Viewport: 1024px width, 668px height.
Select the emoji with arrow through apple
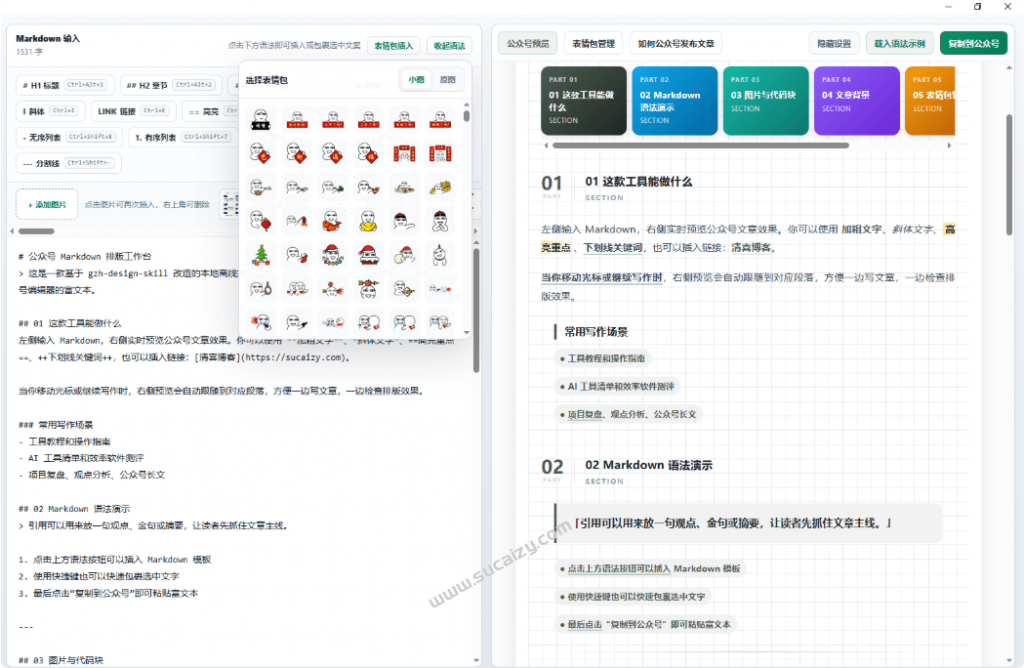coord(368,288)
